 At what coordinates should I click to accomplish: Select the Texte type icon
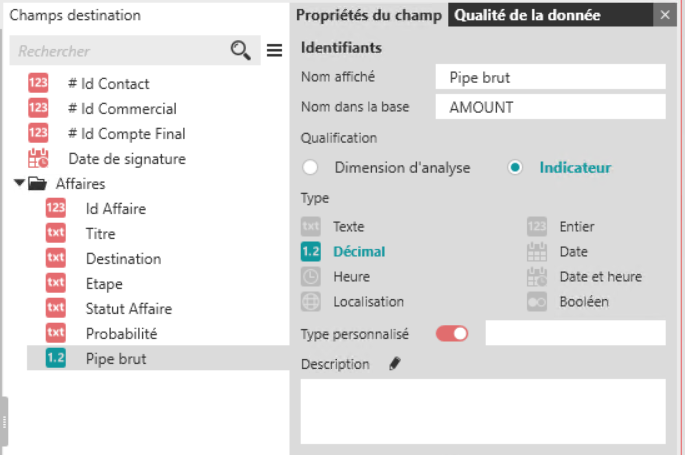click(x=311, y=227)
